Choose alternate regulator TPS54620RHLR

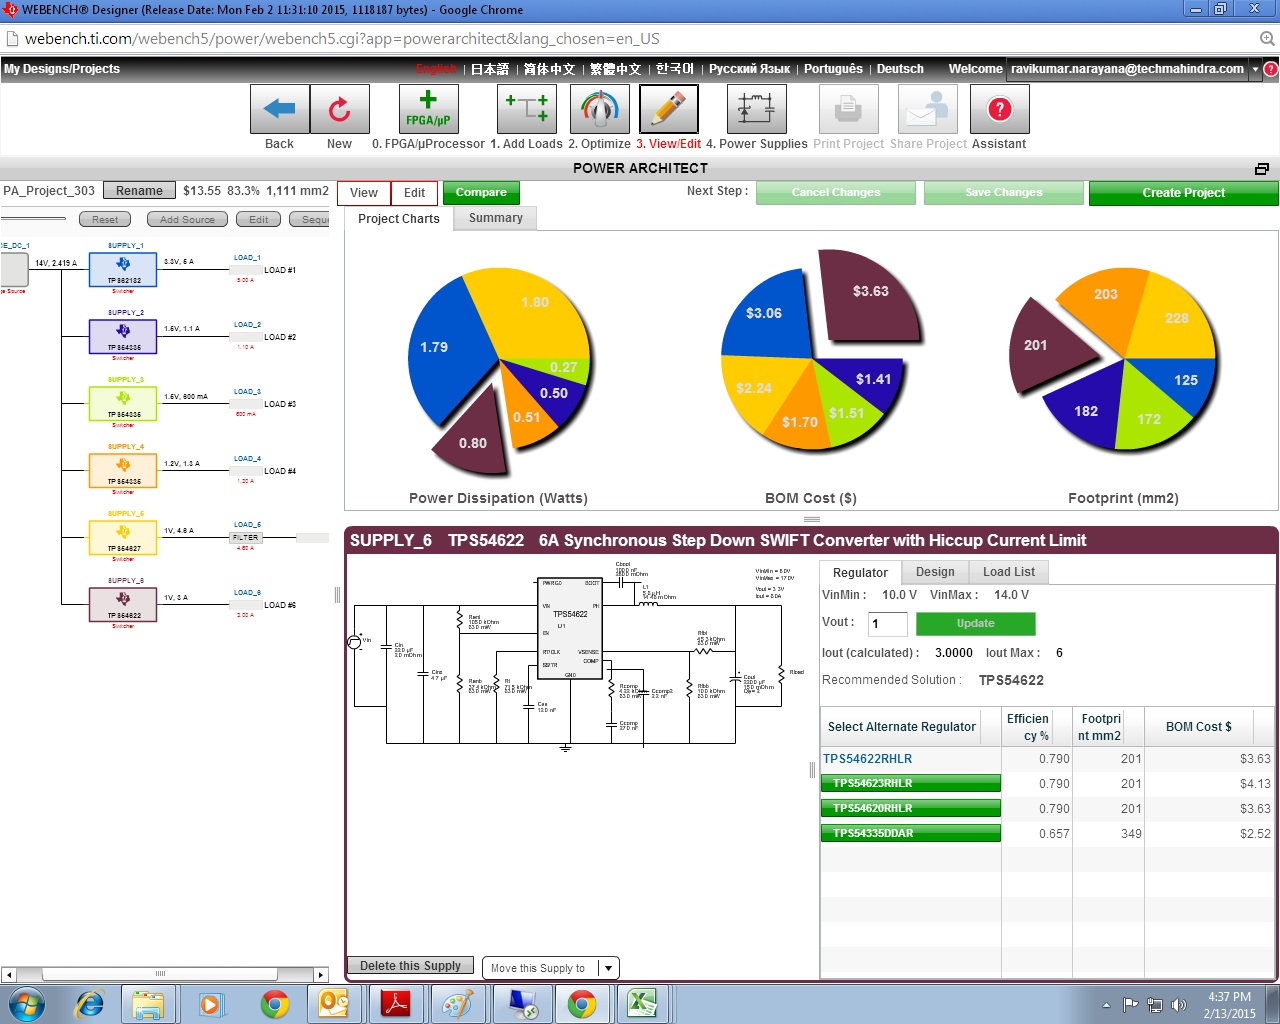[x=911, y=808]
